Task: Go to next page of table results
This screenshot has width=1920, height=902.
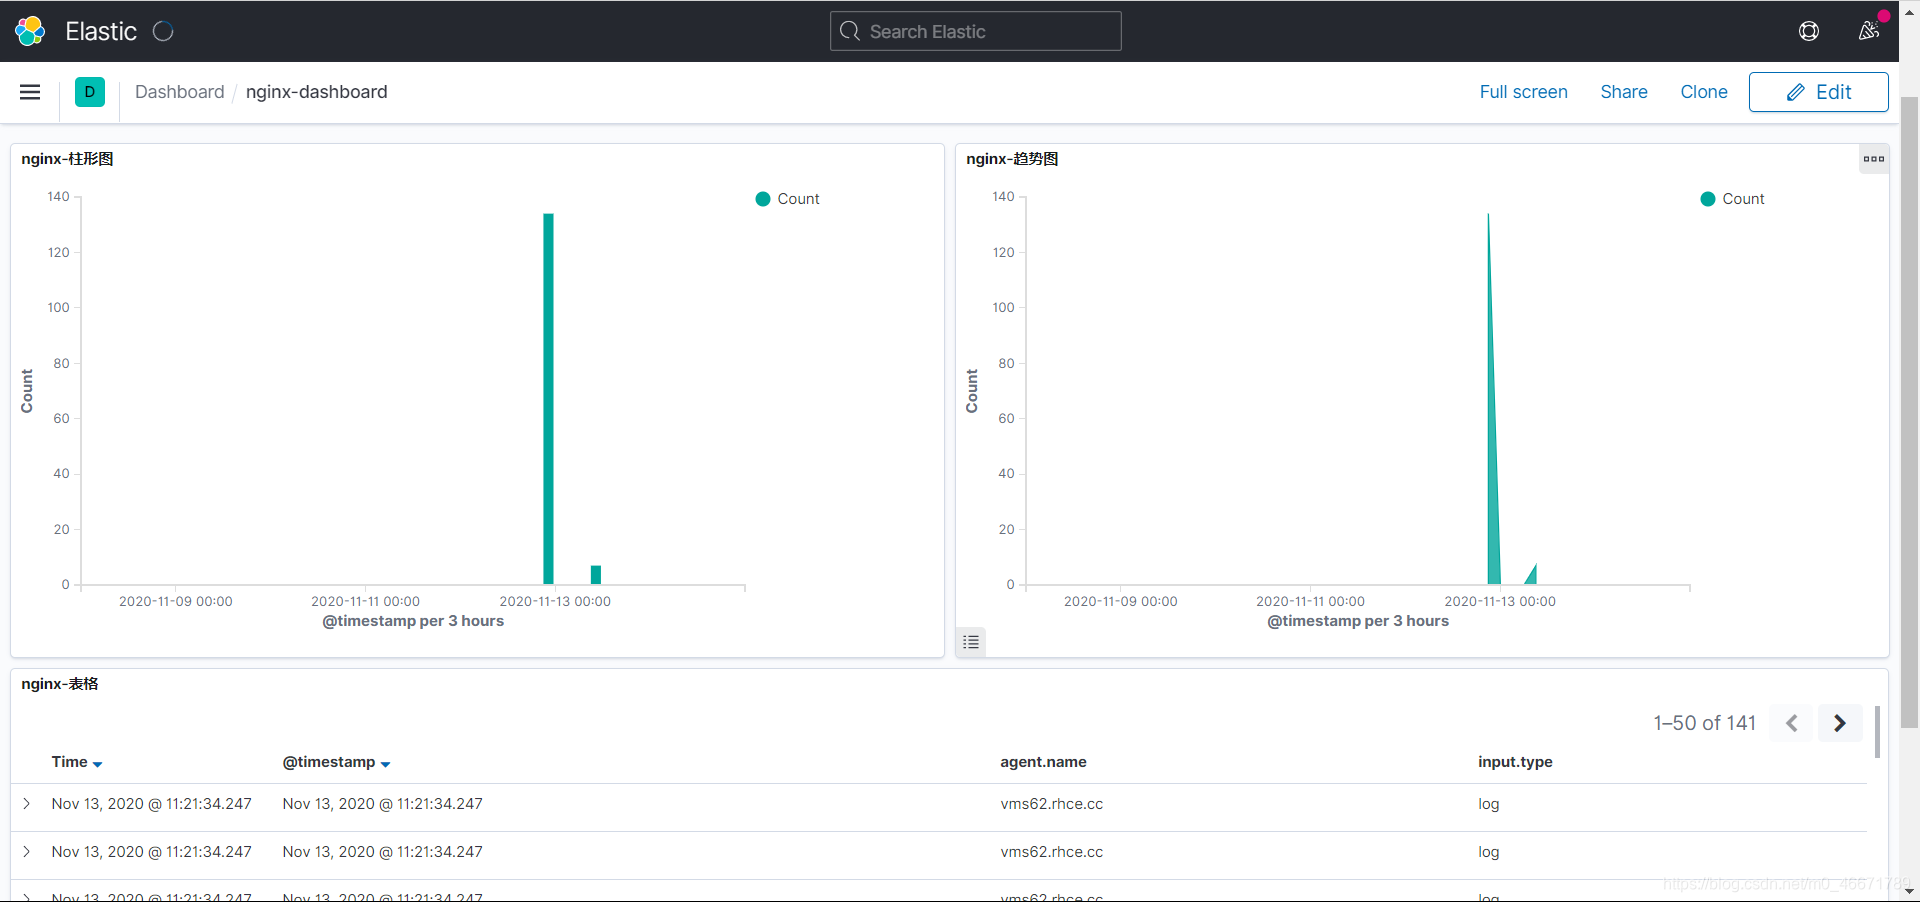Action: coord(1839,723)
